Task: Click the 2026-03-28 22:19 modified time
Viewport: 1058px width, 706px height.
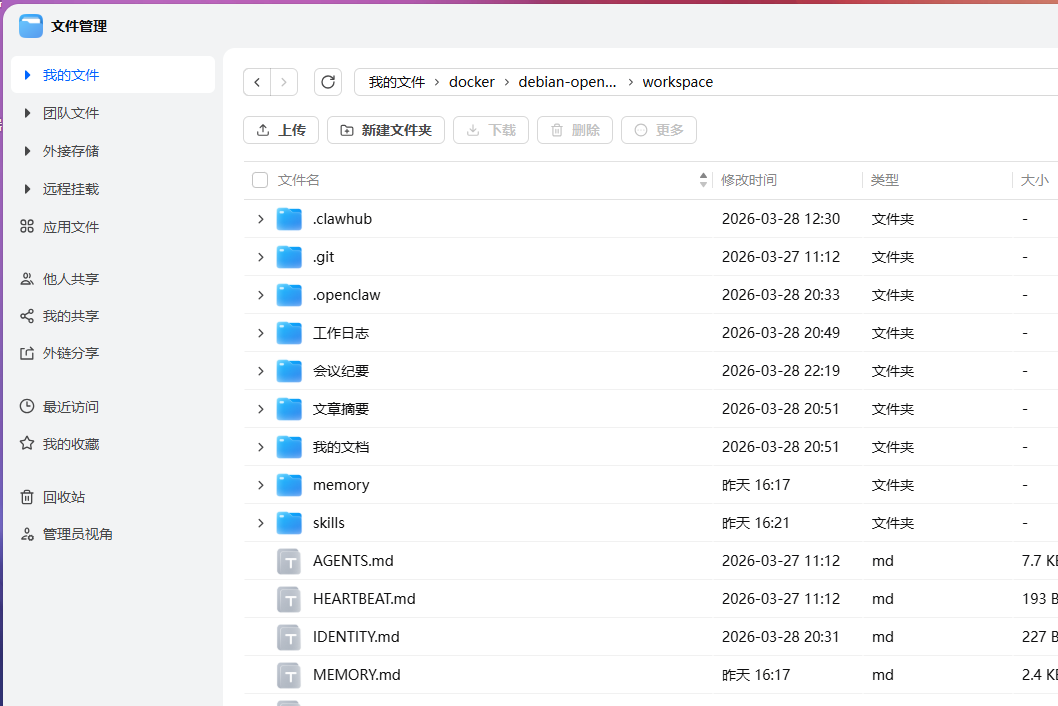Action: [781, 371]
